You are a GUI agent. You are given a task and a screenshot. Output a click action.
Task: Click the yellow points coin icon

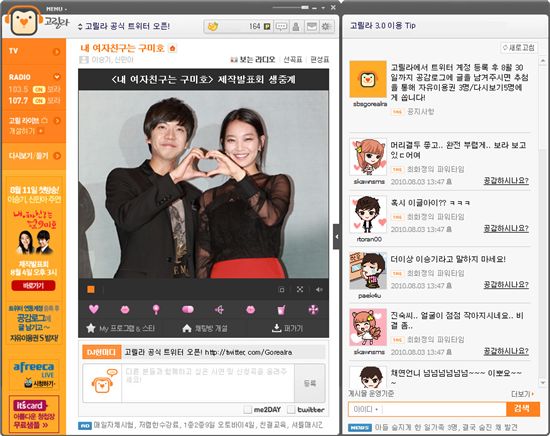pos(213,26)
